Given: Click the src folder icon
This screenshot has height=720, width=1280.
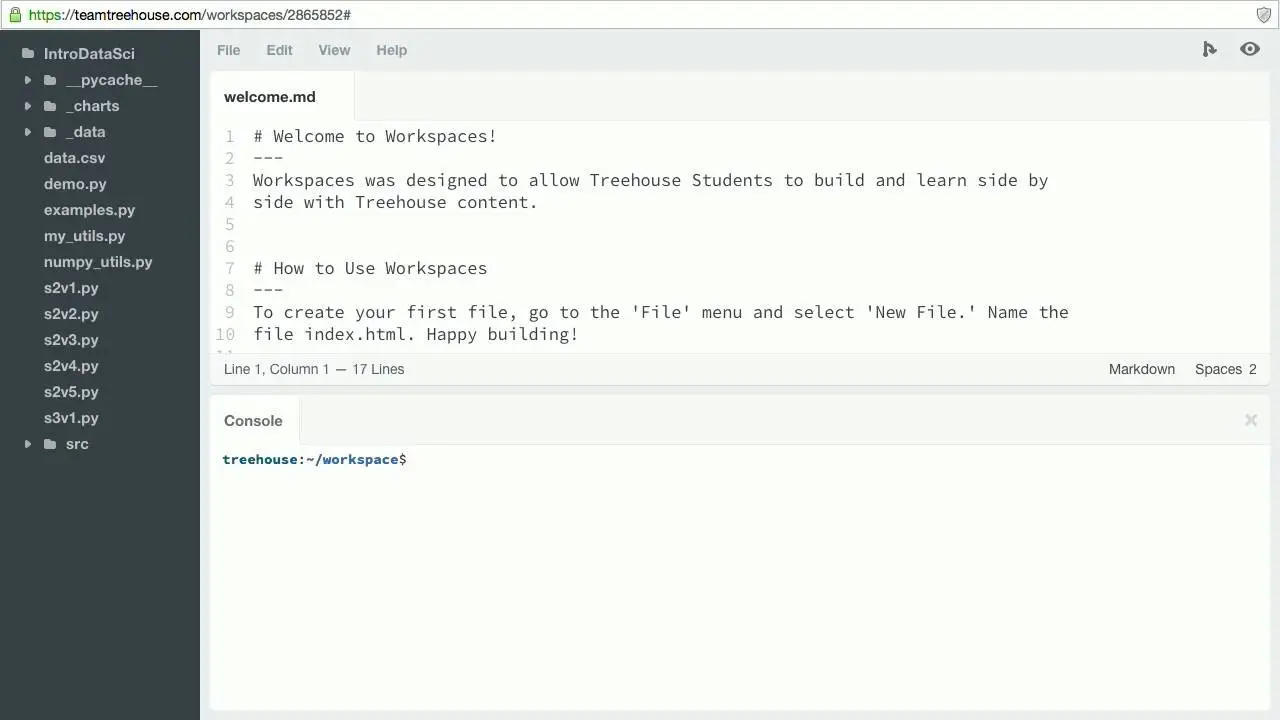Looking at the screenshot, I should (50, 444).
